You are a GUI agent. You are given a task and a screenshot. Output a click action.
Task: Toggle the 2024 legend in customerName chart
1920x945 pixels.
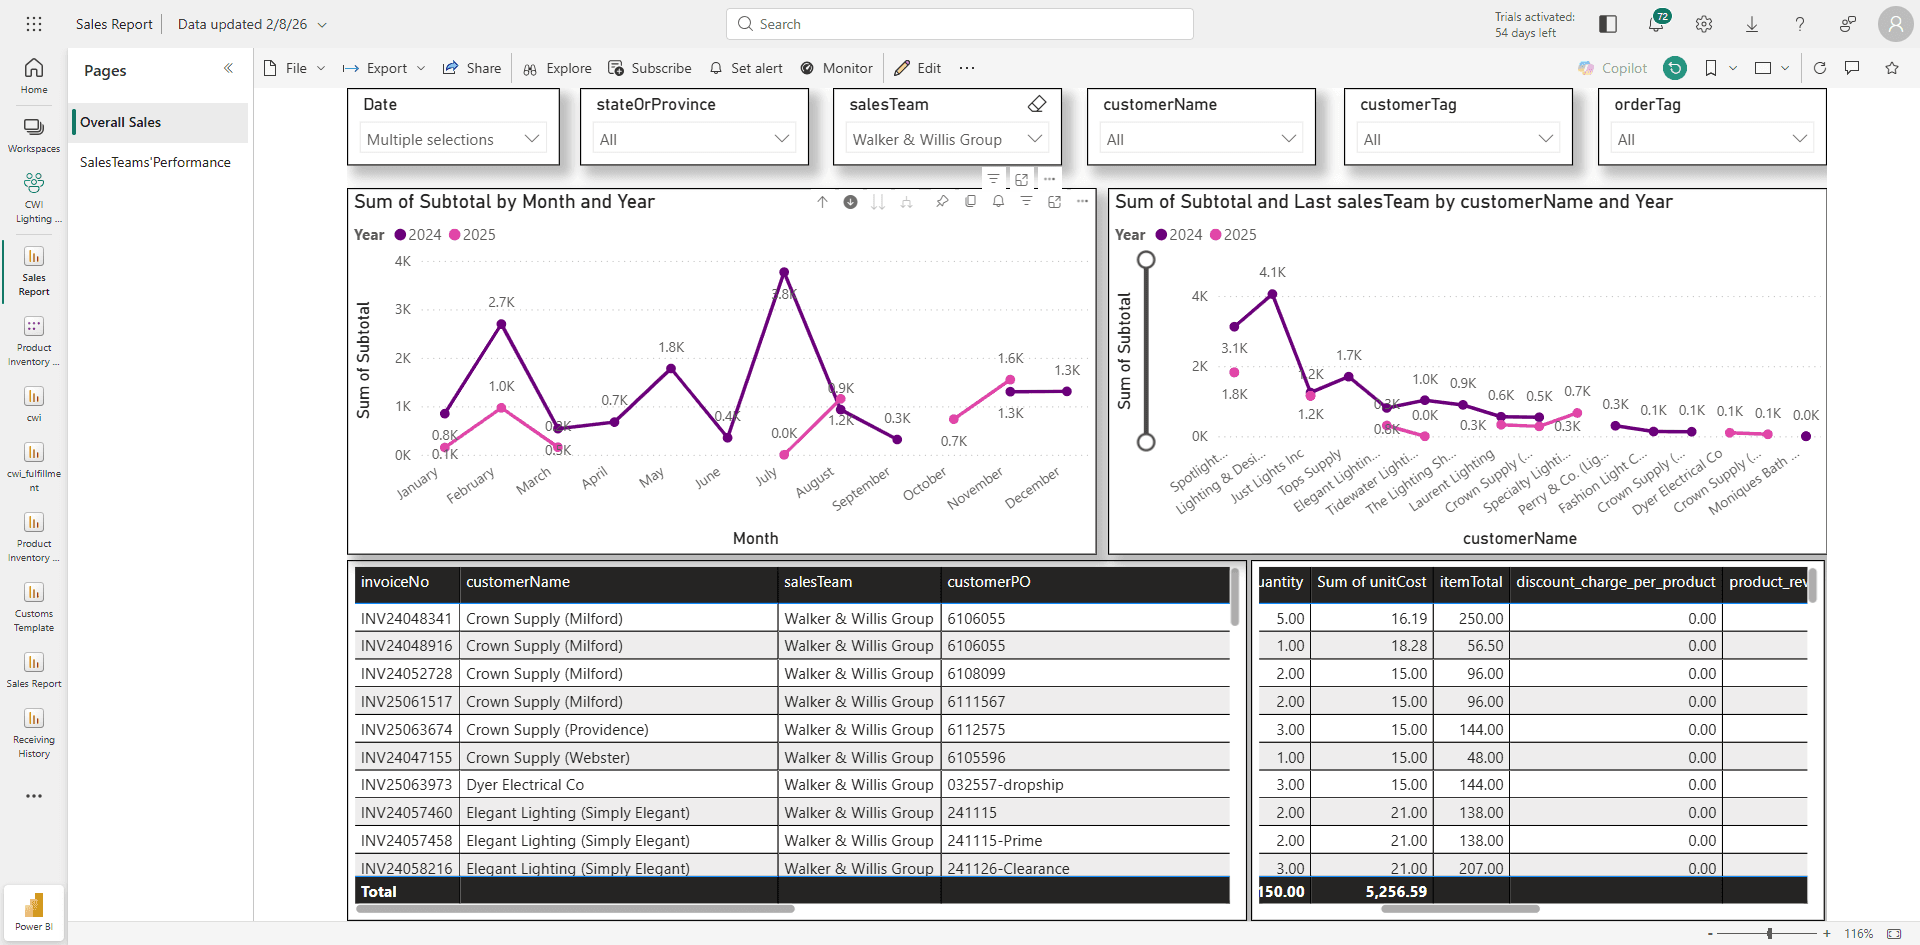tap(1179, 235)
